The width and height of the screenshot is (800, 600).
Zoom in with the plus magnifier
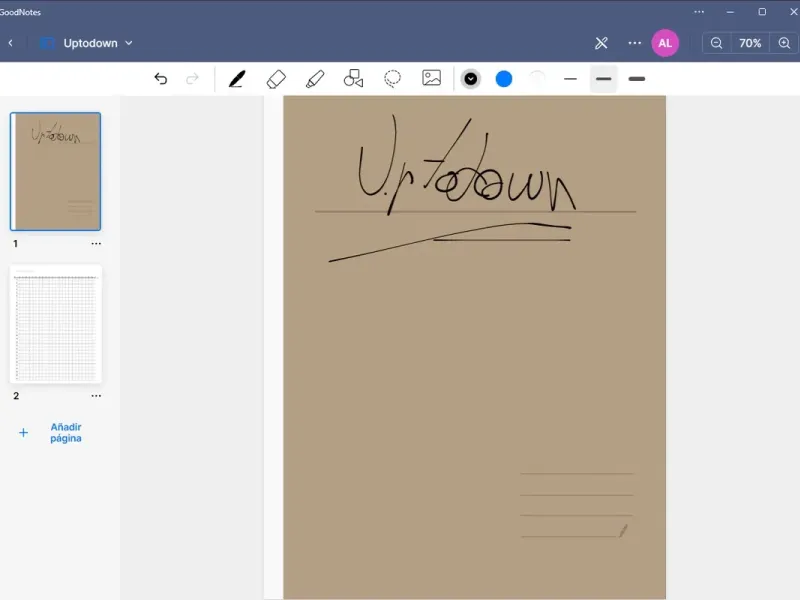tap(784, 43)
